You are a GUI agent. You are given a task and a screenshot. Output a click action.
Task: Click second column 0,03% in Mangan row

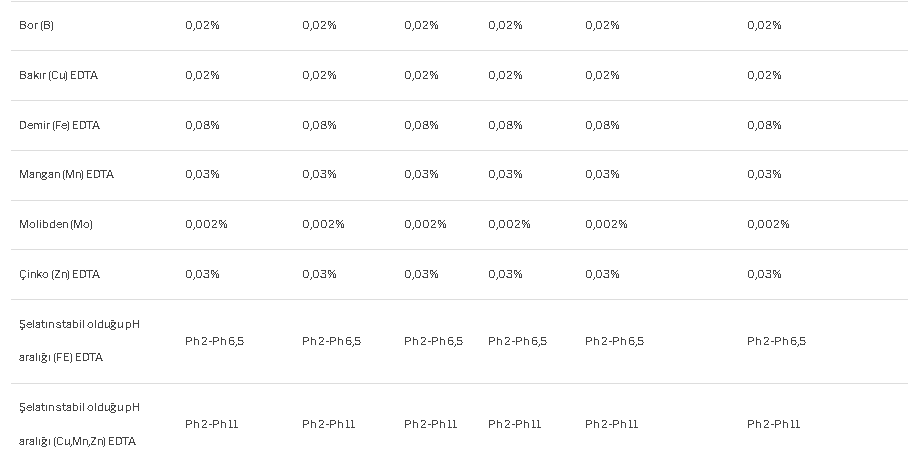pos(319,174)
